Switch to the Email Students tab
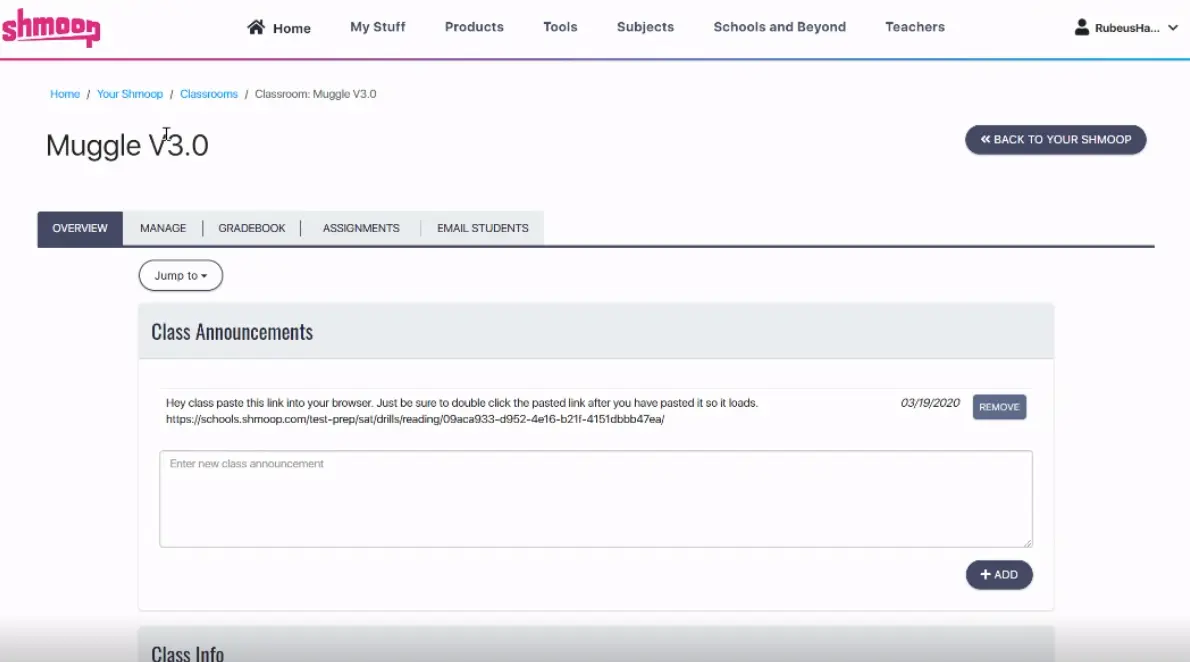The width and height of the screenshot is (1190, 662). [483, 229]
